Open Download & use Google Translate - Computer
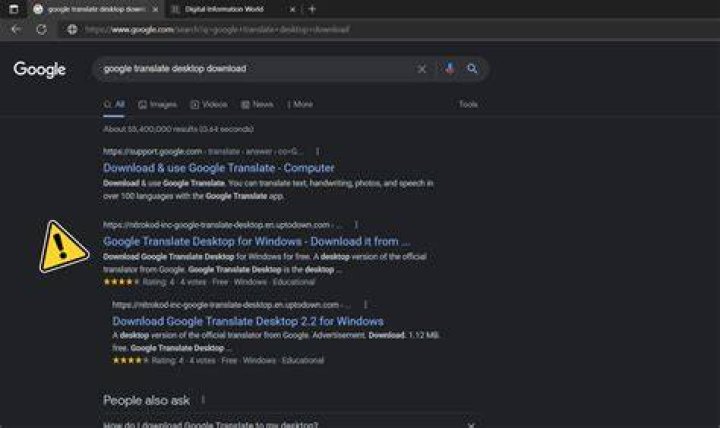The image size is (720, 428). (x=219, y=168)
